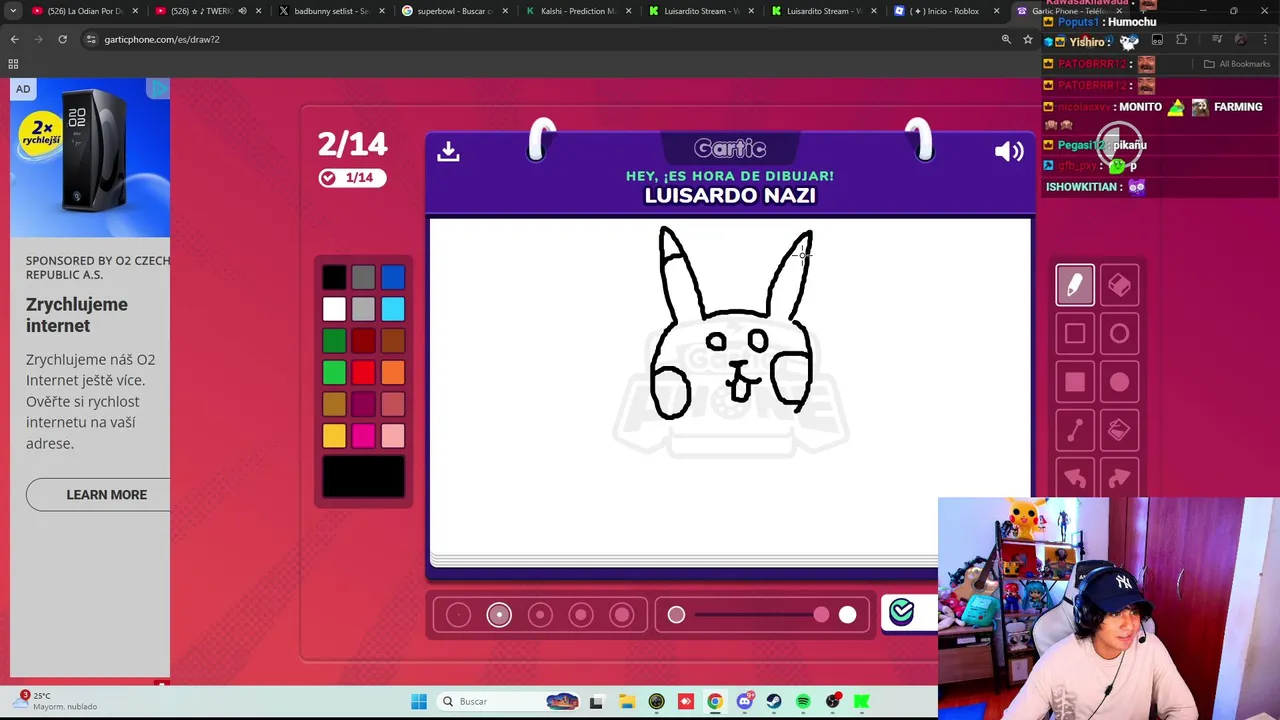Pick the dark gray color swatch
This screenshot has height=720, width=1280.
363,277
